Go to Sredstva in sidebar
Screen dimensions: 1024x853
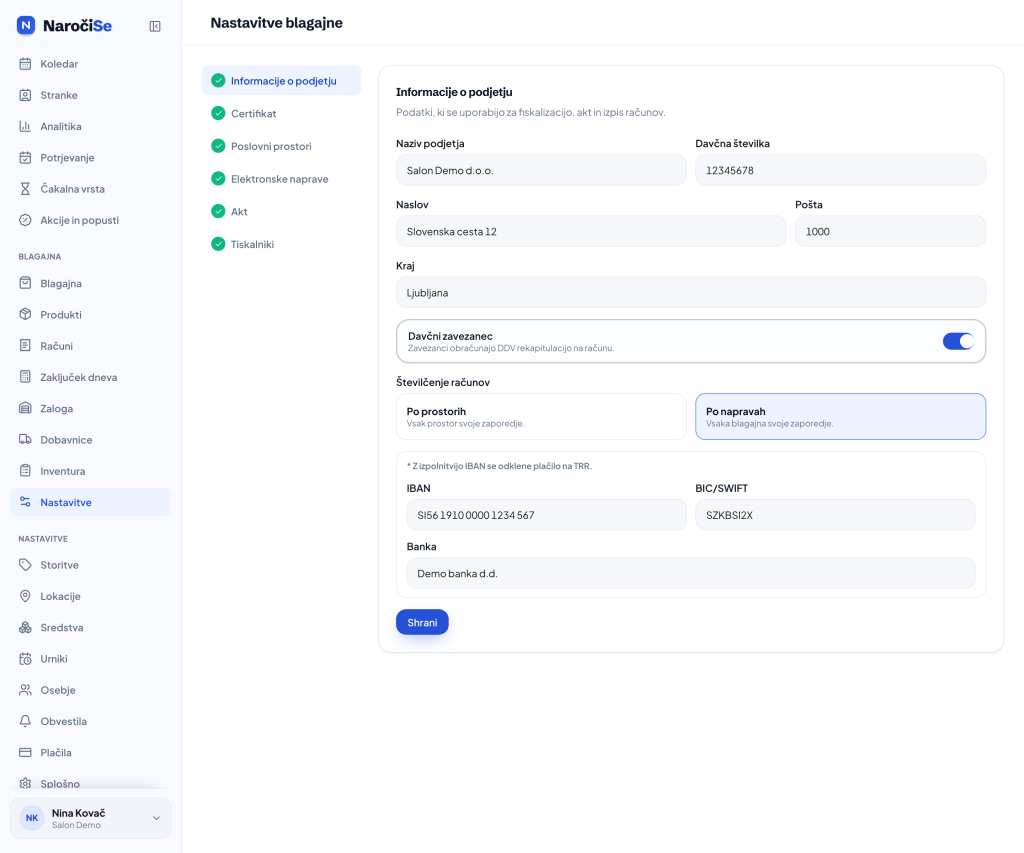click(91, 628)
